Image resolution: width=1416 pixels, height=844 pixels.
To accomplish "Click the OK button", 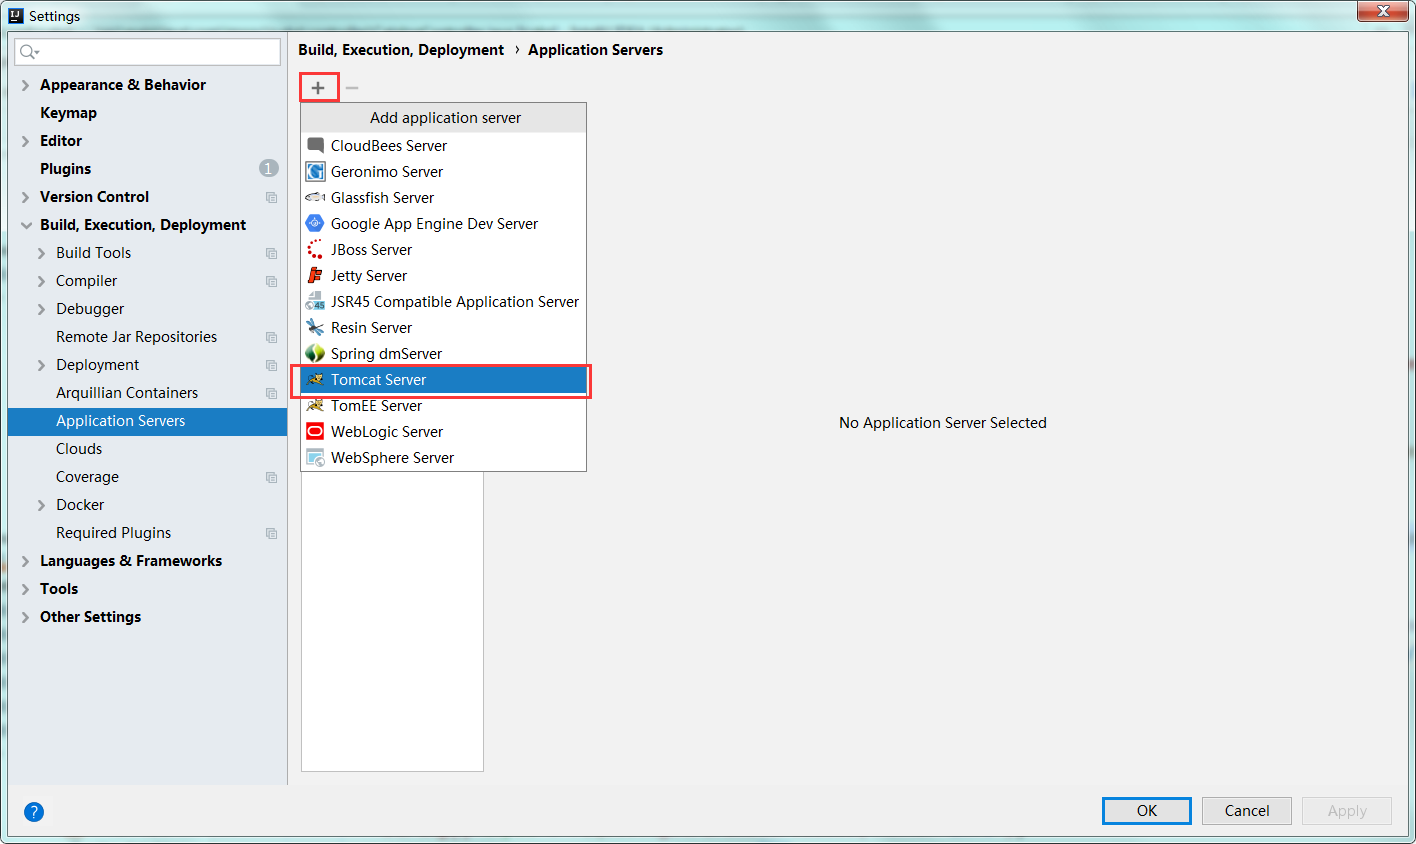I will pyautogui.click(x=1147, y=811).
